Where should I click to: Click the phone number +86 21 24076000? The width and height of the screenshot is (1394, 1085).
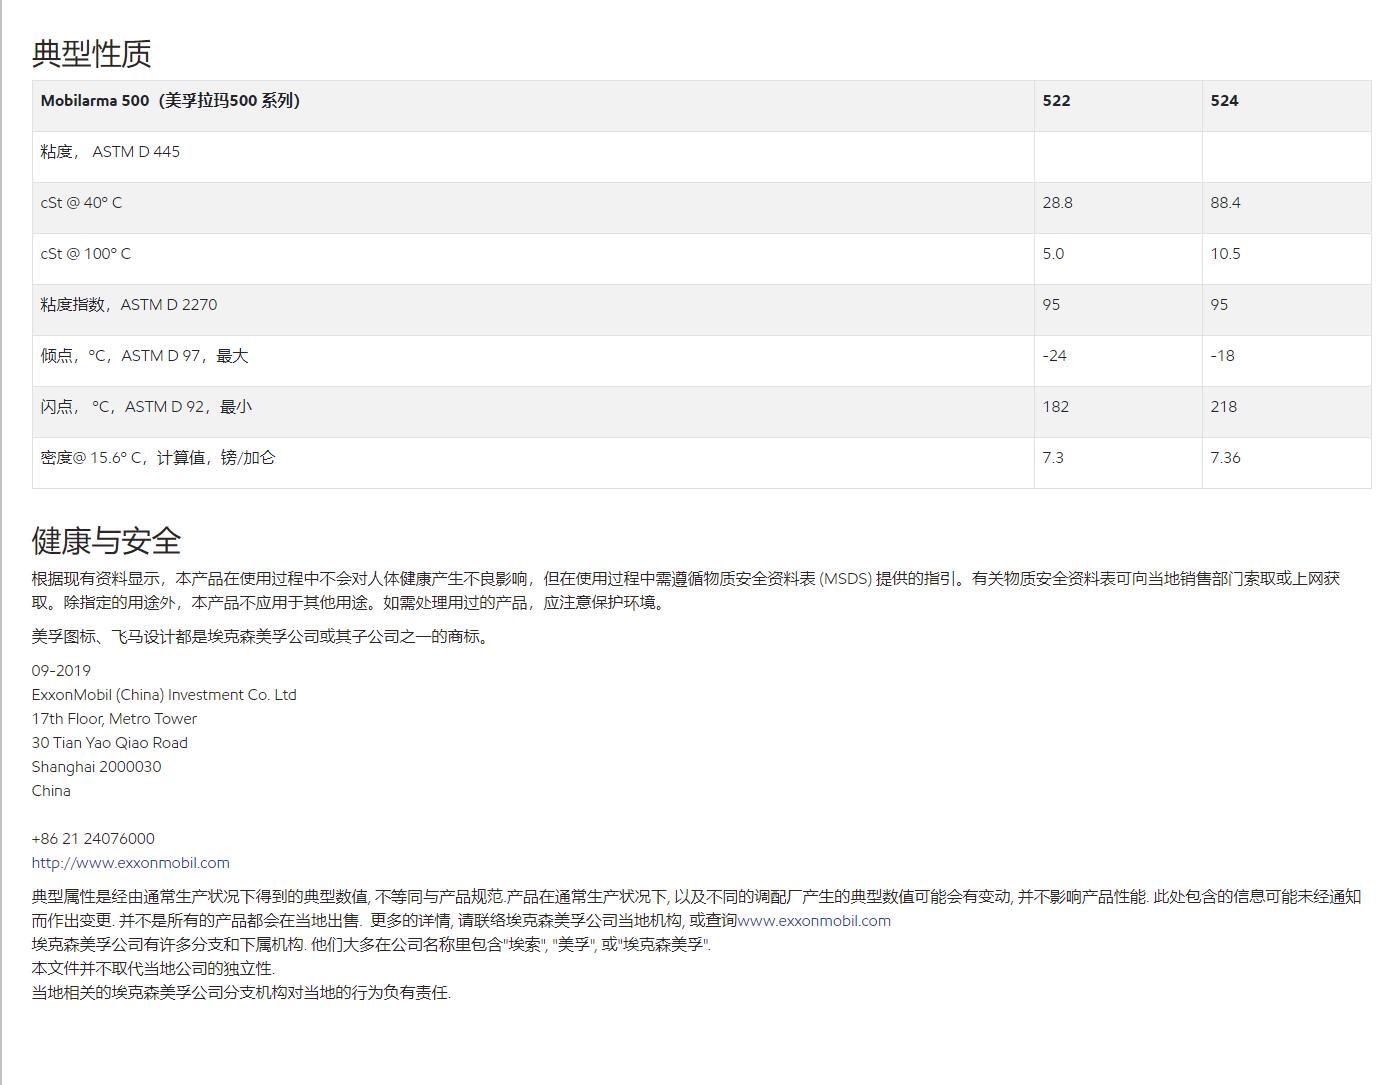click(93, 839)
